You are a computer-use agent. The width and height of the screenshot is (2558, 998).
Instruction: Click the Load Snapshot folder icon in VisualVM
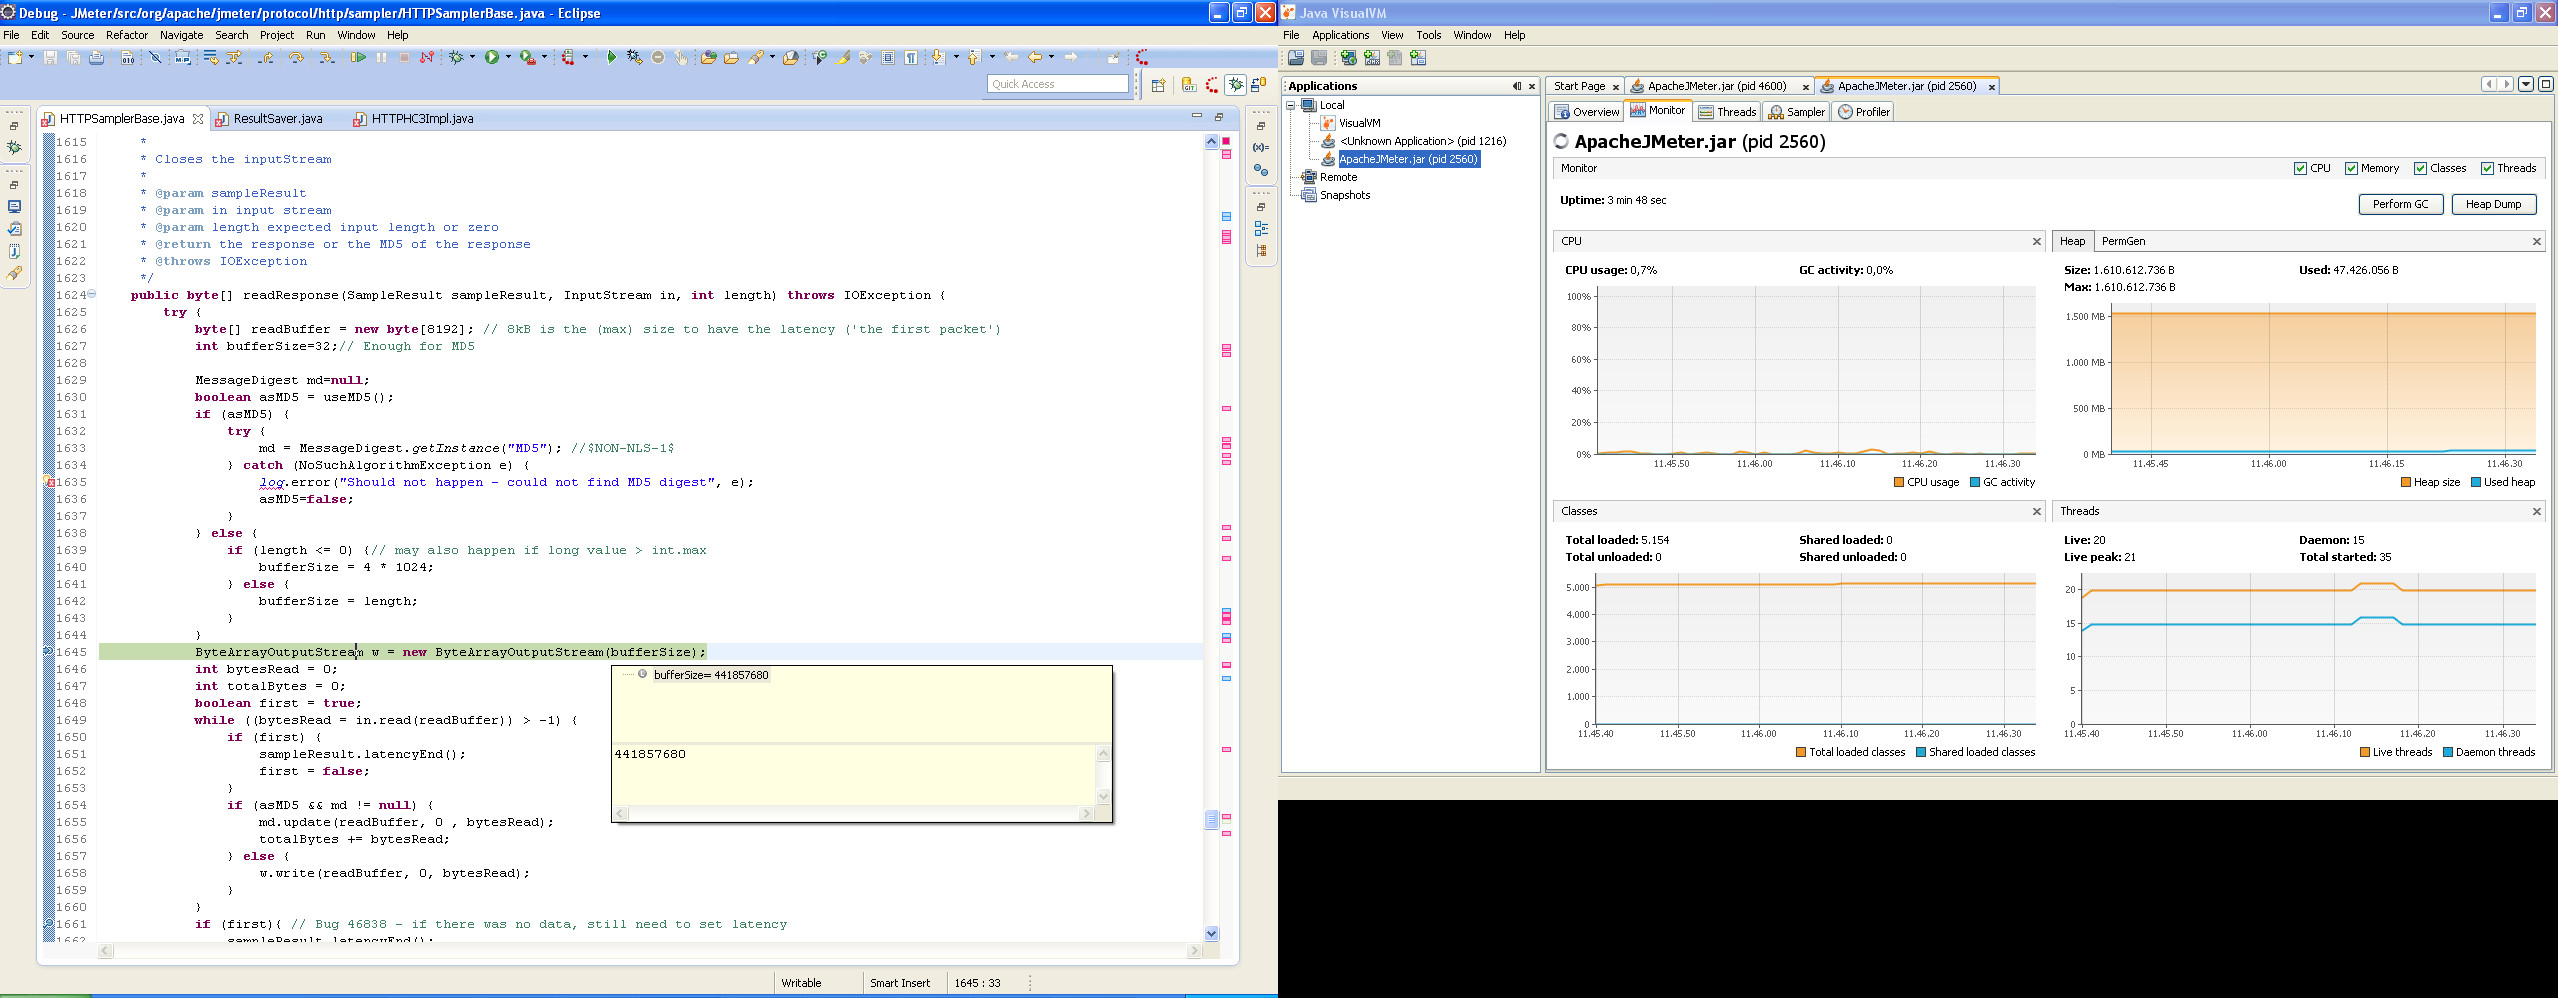pyautogui.click(x=1297, y=58)
